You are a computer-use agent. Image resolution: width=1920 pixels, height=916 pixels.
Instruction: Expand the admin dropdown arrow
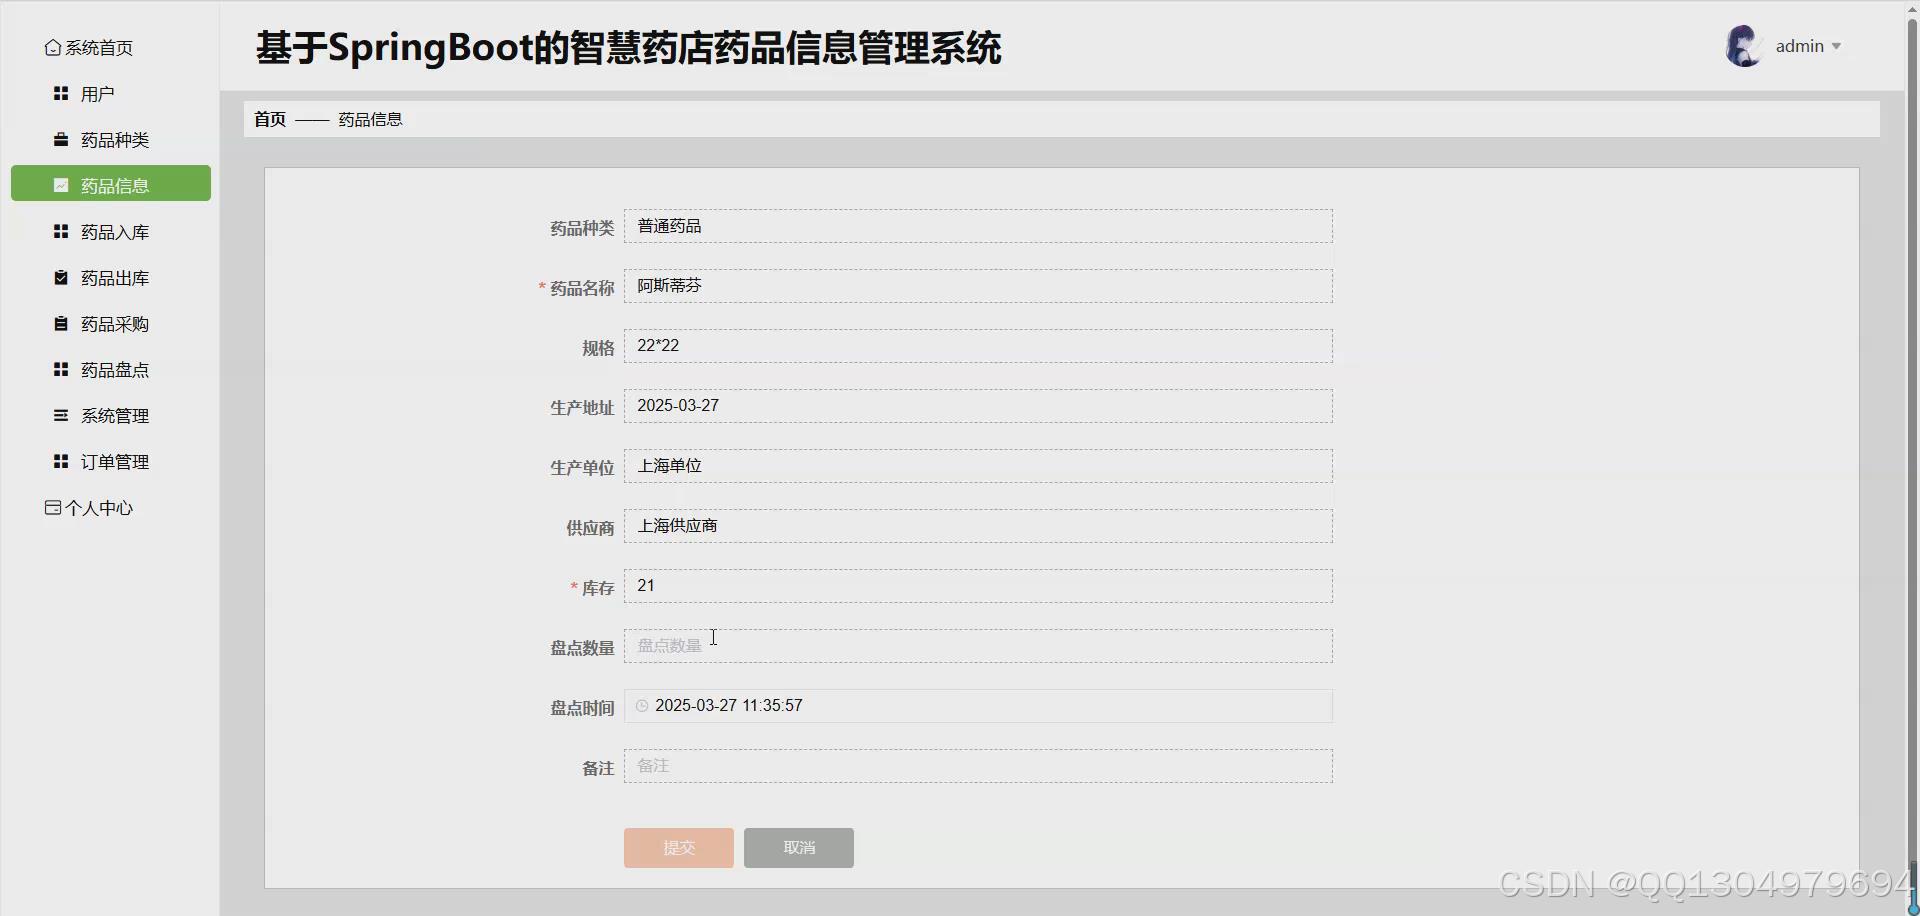pyautogui.click(x=1838, y=46)
